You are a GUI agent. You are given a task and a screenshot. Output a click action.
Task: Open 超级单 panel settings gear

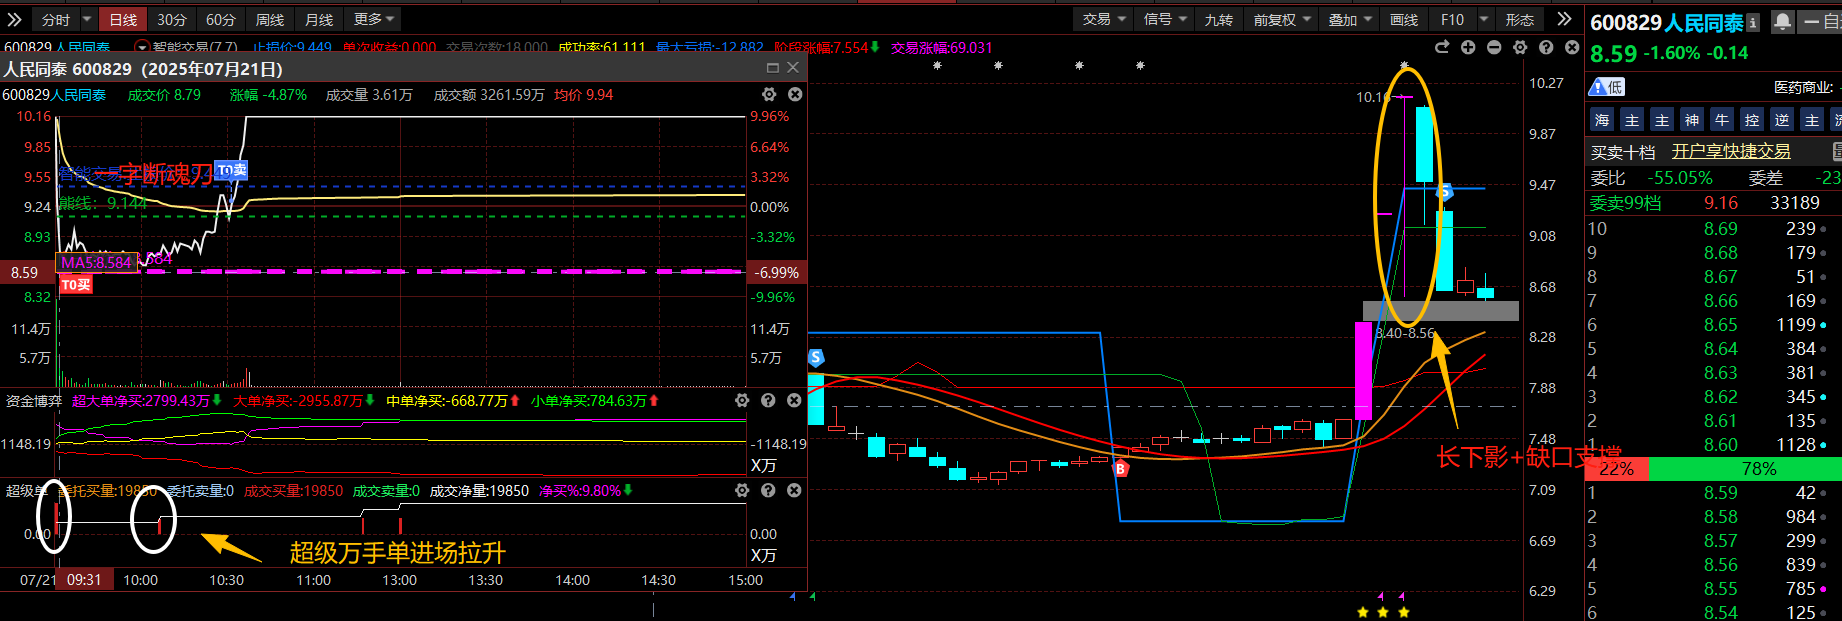(x=742, y=490)
